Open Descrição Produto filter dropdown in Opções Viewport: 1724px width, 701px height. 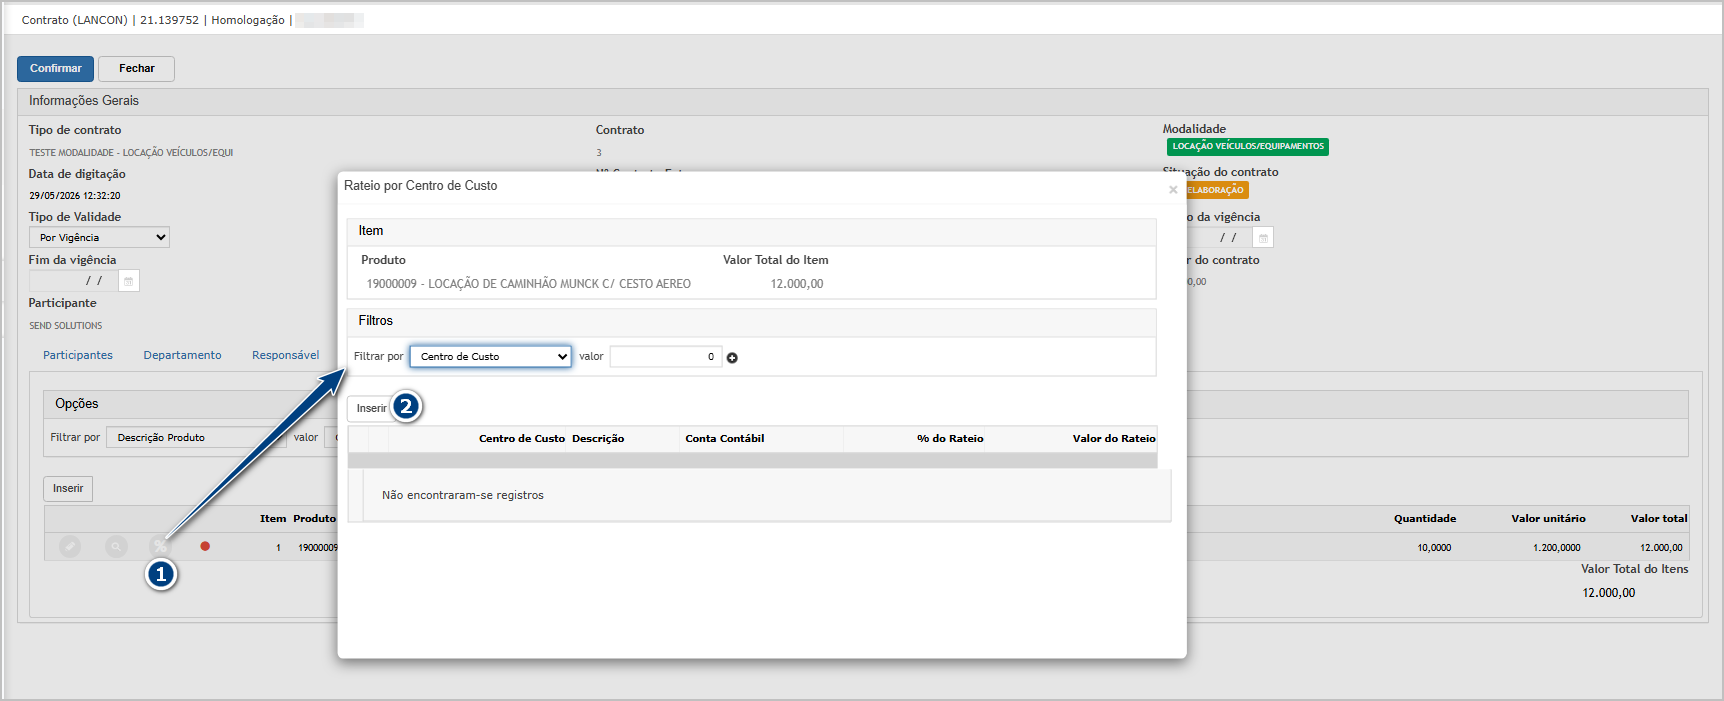pos(196,437)
